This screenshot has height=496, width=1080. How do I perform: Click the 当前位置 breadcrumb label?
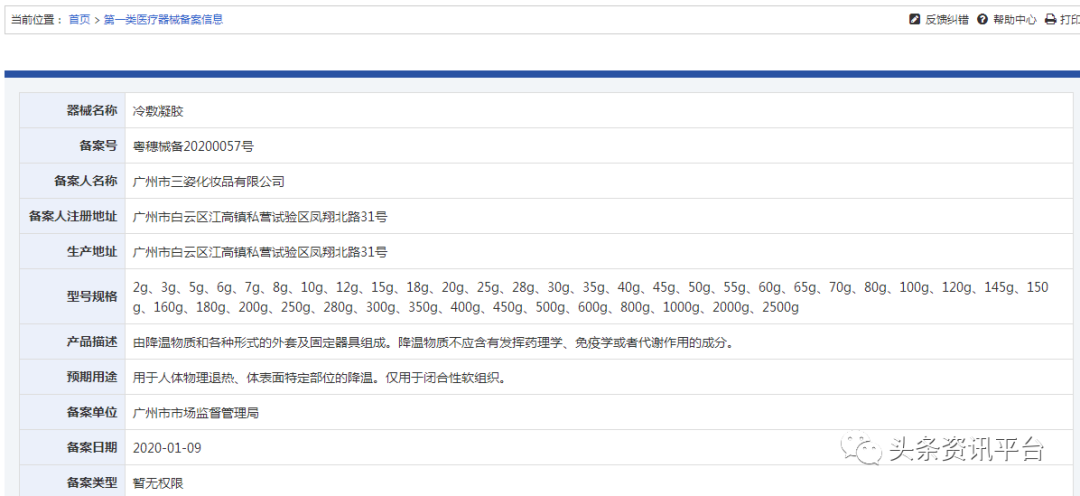point(37,19)
